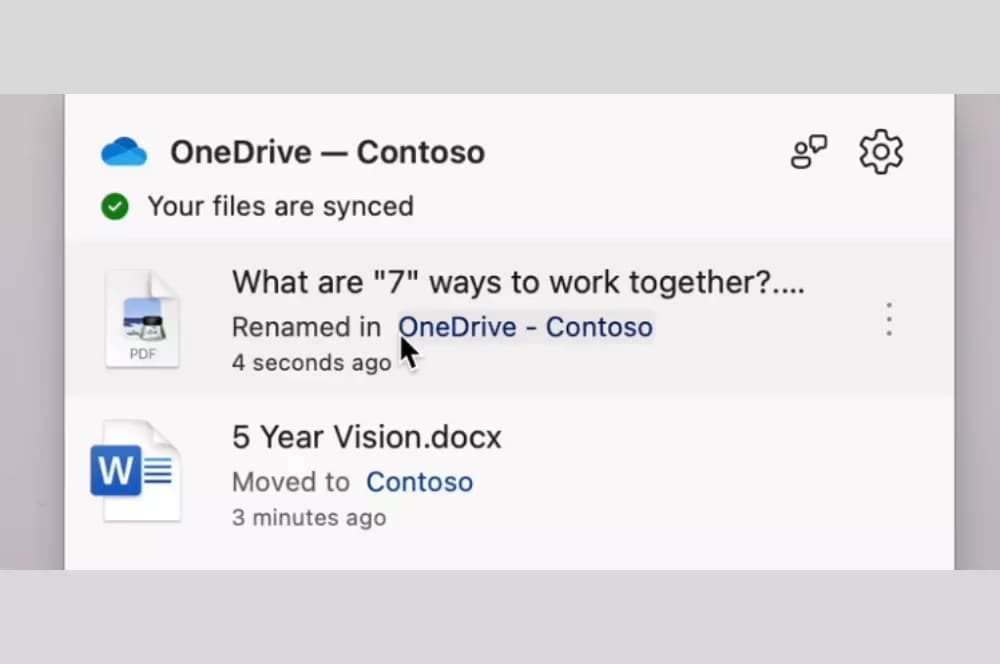Click the "4 seconds ago" timestamp
Viewport: 1000px width, 664px height.
[x=311, y=362]
